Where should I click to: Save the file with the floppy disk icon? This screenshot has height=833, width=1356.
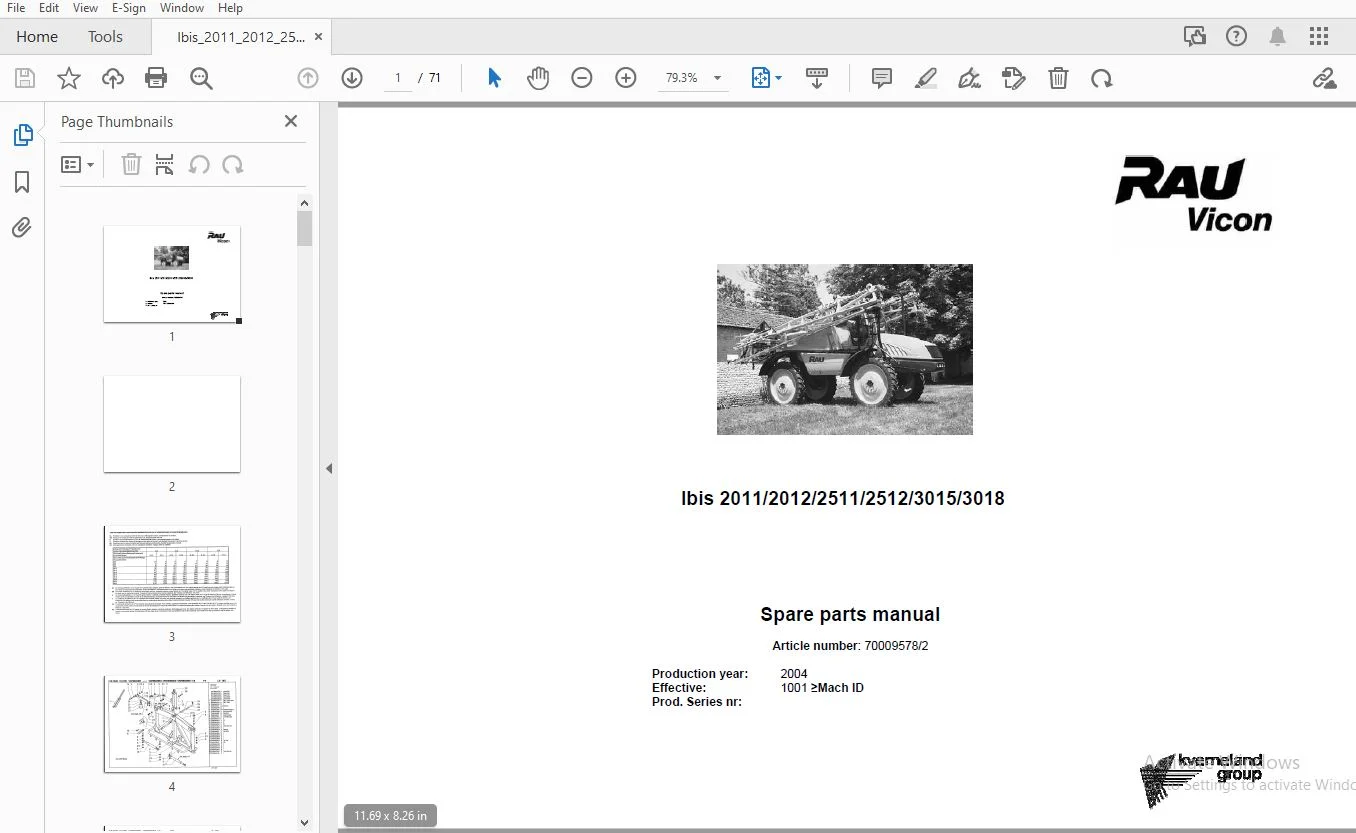tap(25, 78)
